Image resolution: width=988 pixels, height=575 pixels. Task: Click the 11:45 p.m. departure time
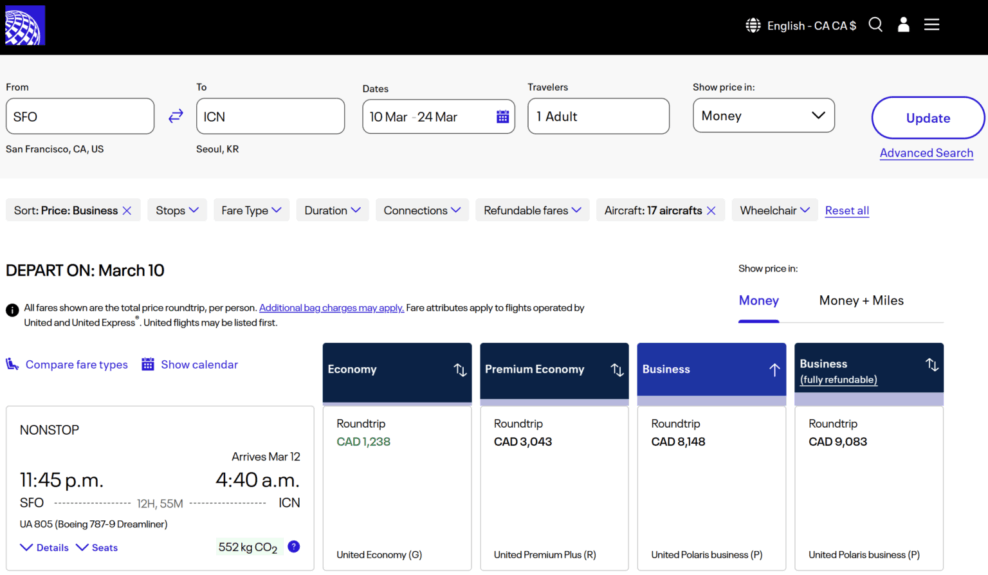(x=61, y=480)
